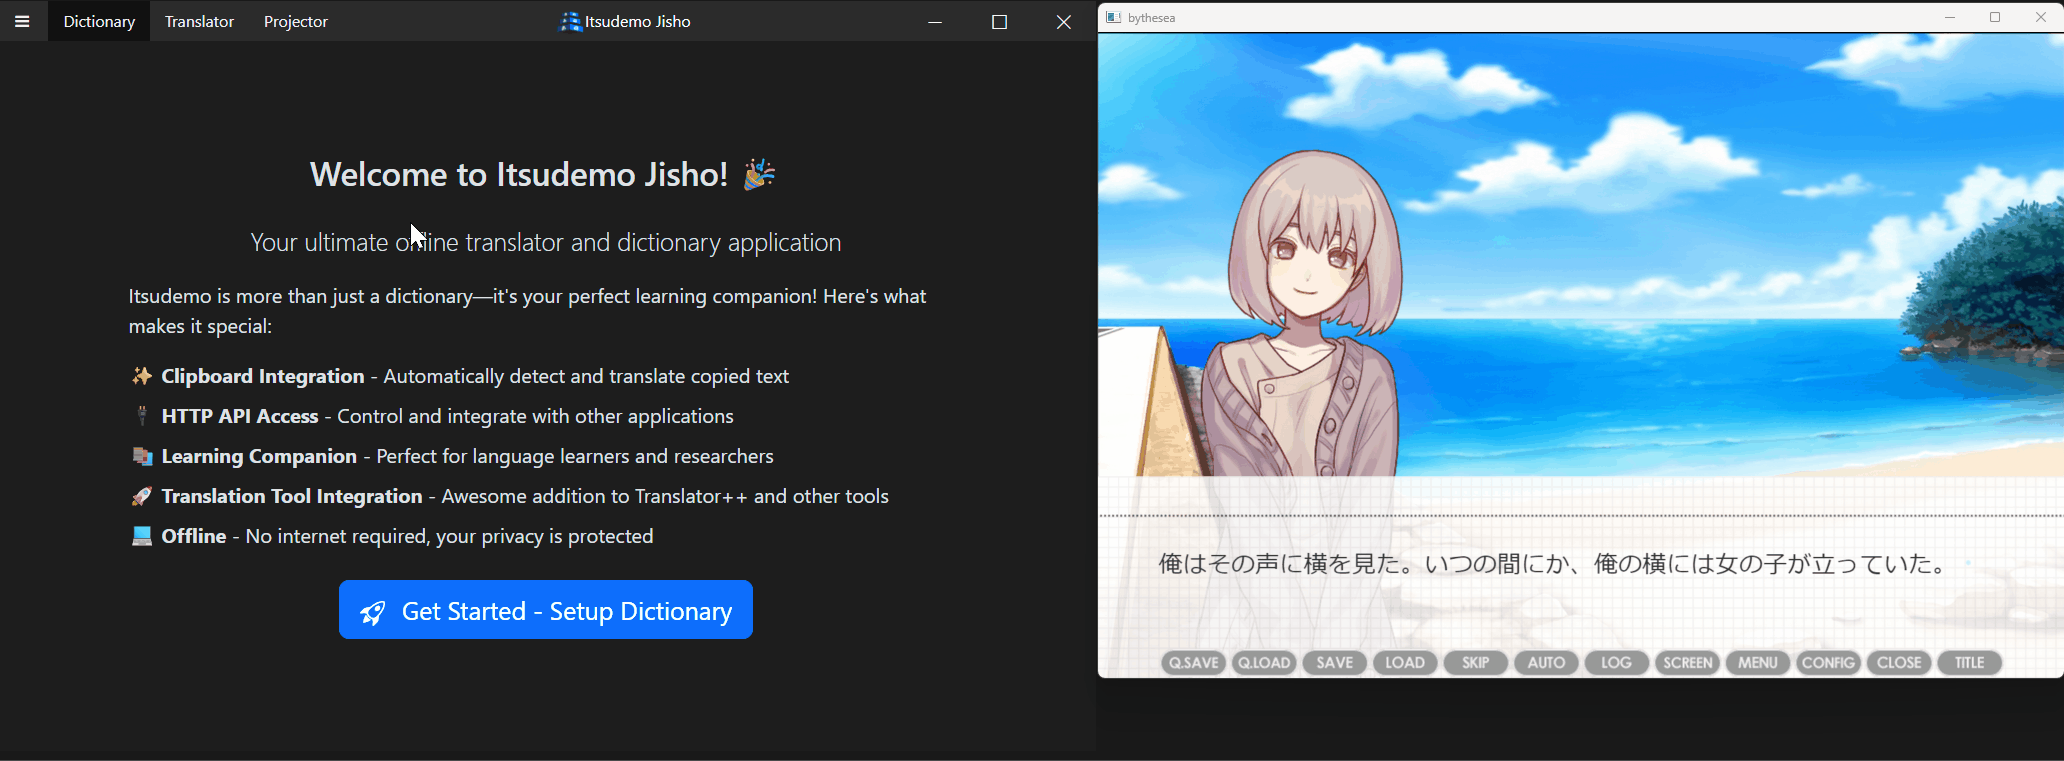Screen dimensions: 2064x761
Task: Click the Q.SAVE button in the game
Action: 1193,663
